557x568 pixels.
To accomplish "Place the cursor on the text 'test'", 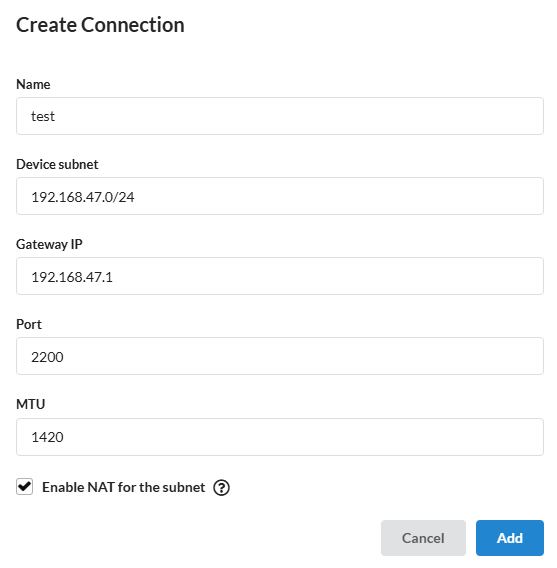I will 43,117.
